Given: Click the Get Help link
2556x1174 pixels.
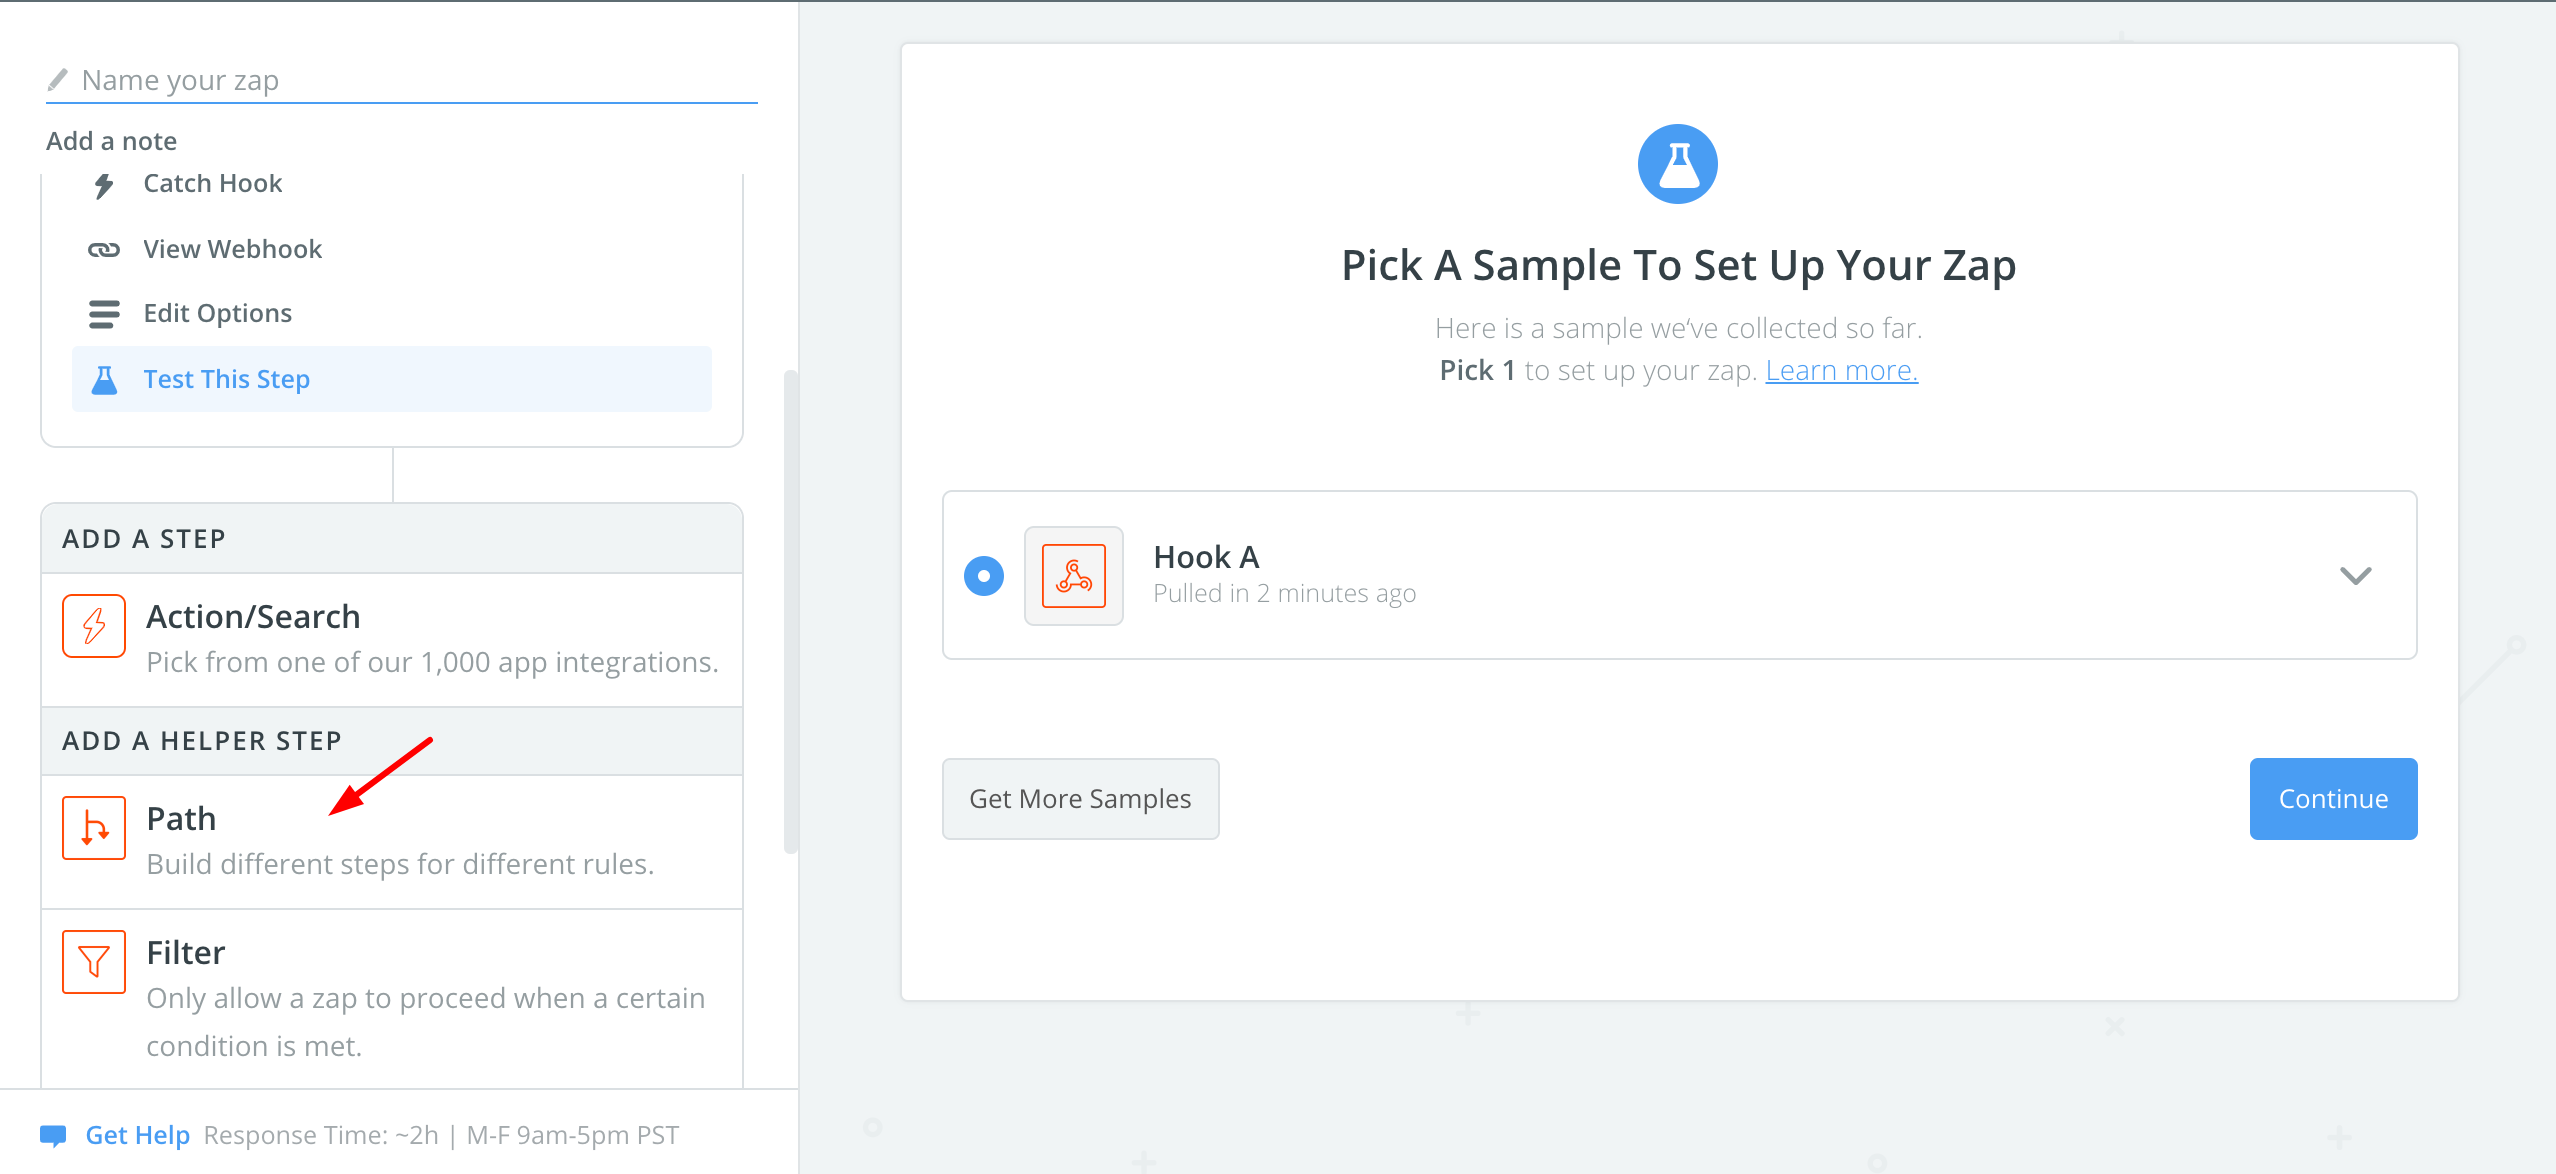Looking at the screenshot, I should (138, 1136).
